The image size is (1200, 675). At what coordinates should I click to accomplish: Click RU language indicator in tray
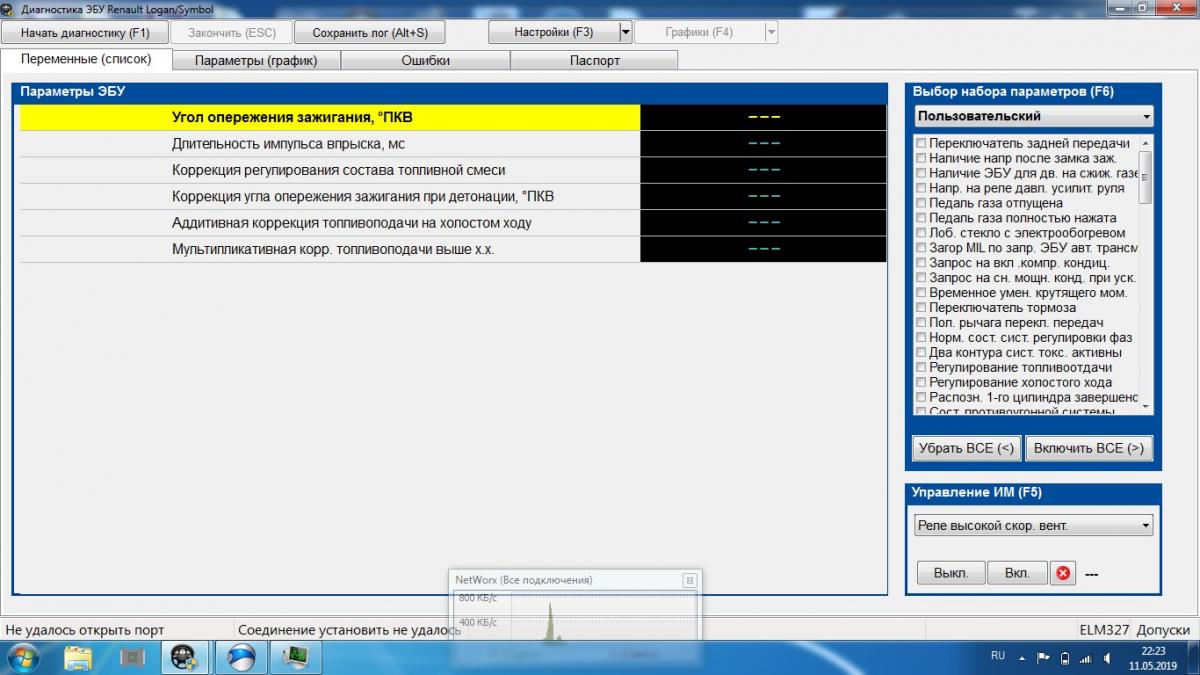coord(997,656)
